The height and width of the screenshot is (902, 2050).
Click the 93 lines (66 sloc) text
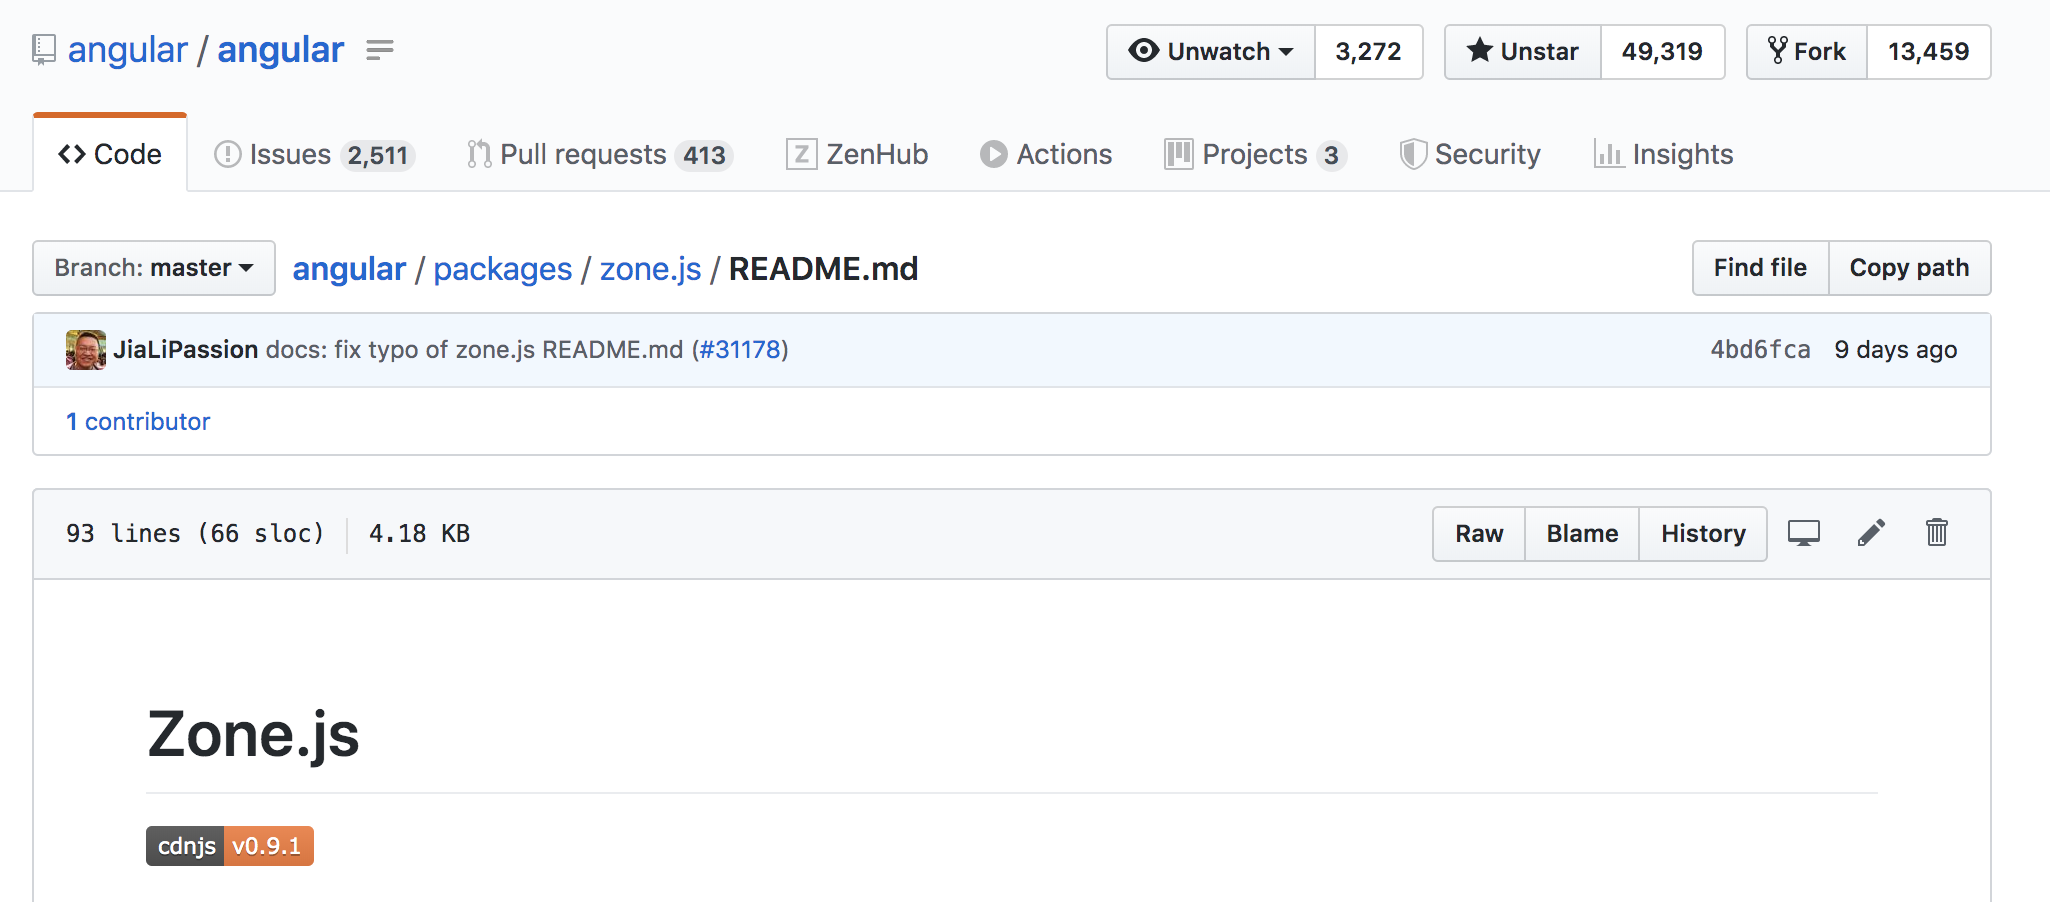click(x=195, y=534)
